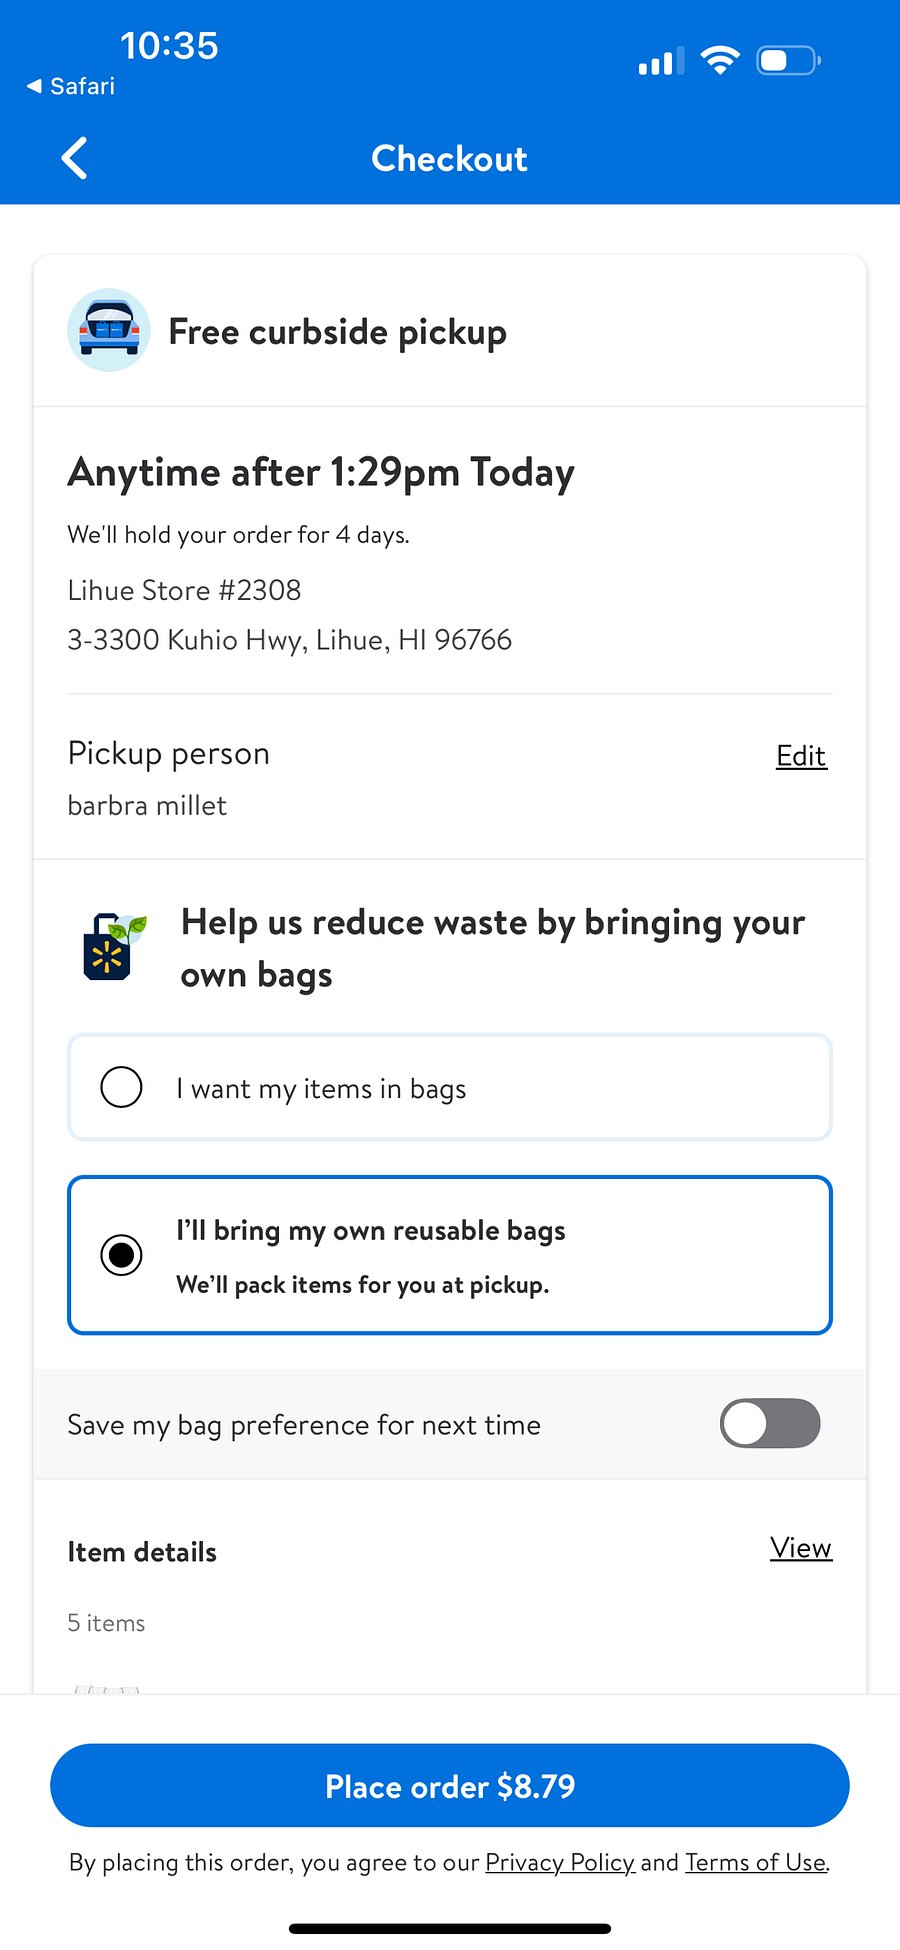Tap the Anytime after 1:29pm Today heading
Image resolution: width=900 pixels, height=1950 pixels.
pyautogui.click(x=321, y=472)
